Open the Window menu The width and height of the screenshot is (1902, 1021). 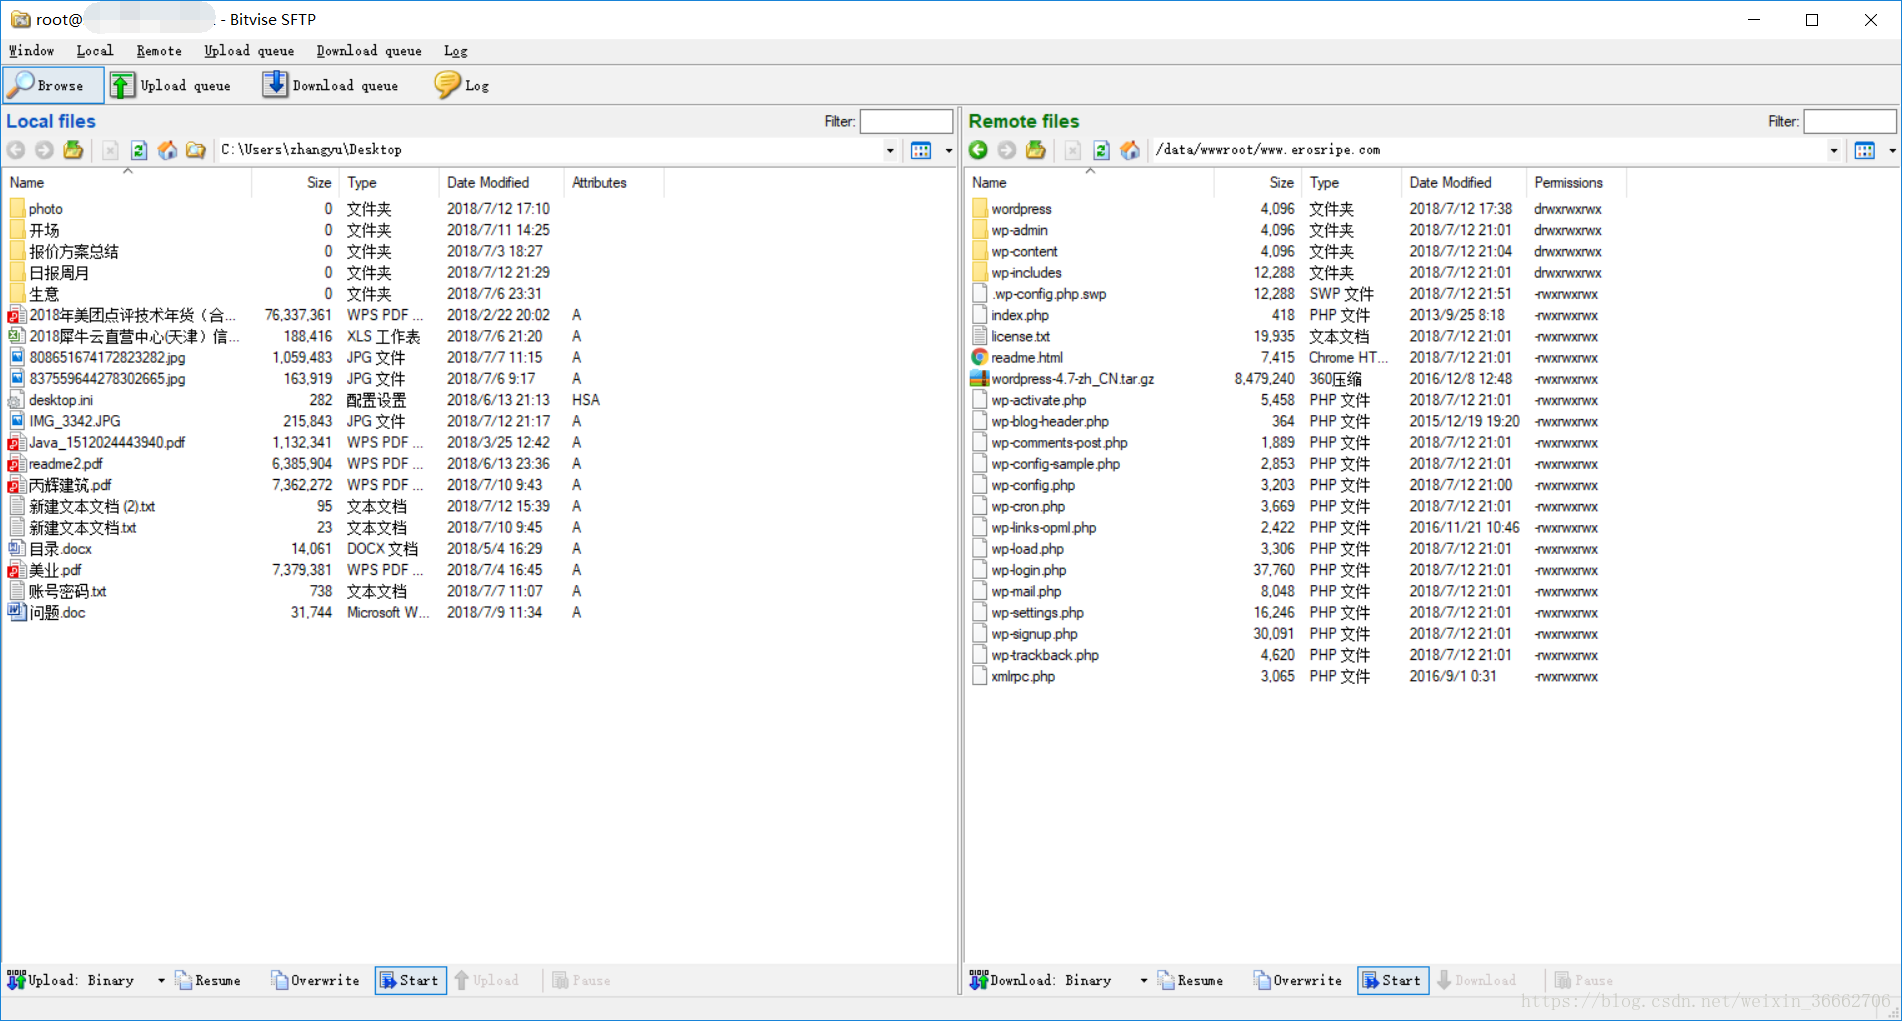(31, 51)
